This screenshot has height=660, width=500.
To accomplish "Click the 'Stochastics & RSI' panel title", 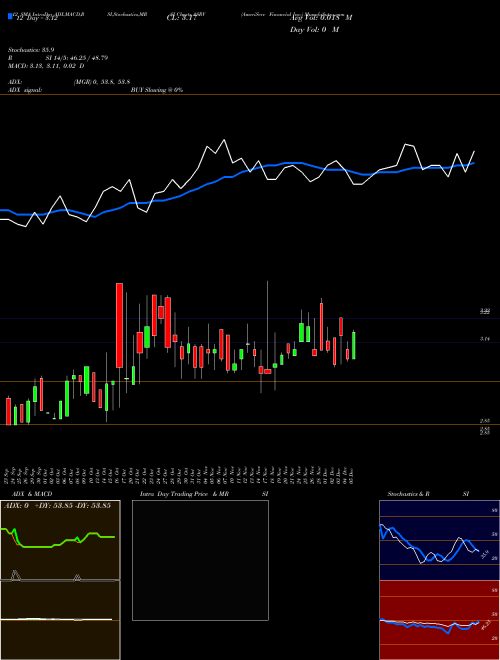I will (x=428, y=494).
